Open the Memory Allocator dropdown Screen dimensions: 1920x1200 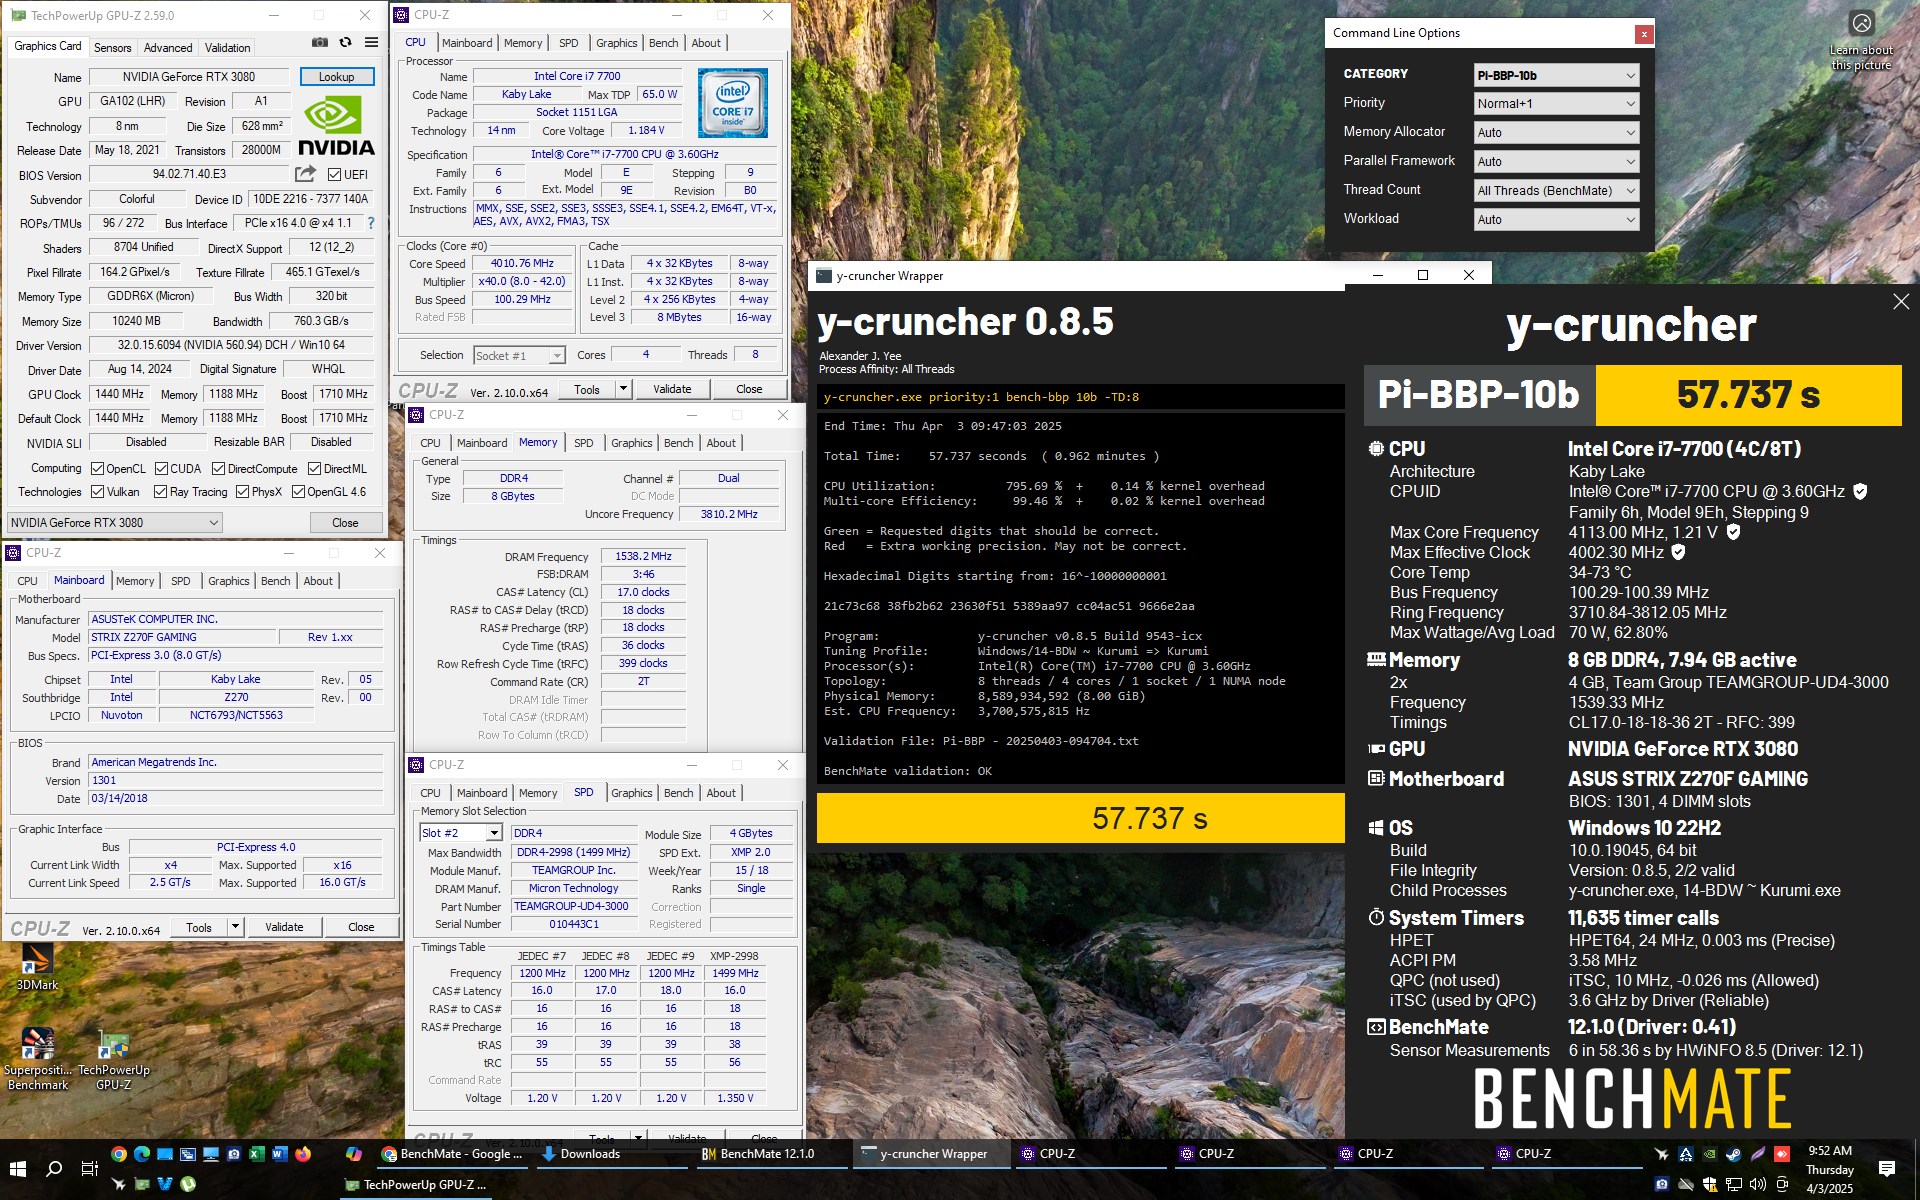point(1556,133)
